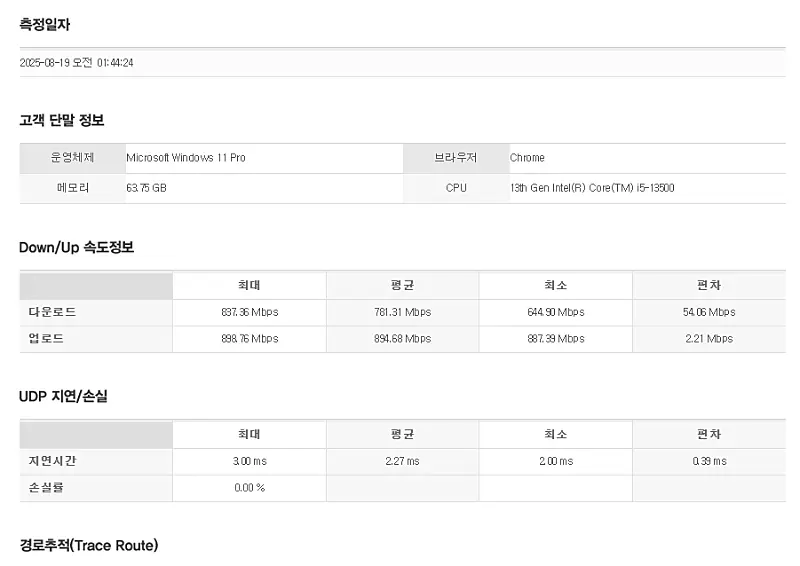
Task: Click the 63.75 GB memory value
Action: coord(146,188)
